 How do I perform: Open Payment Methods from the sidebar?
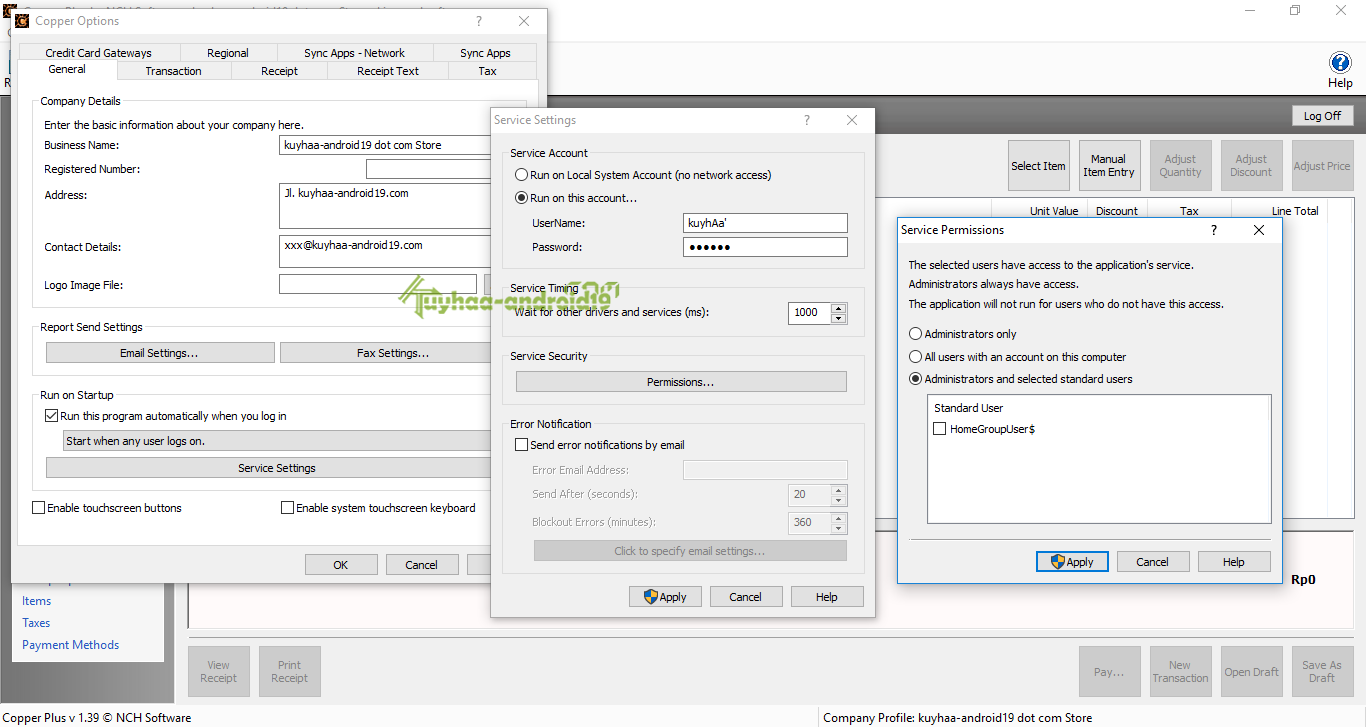[70, 644]
